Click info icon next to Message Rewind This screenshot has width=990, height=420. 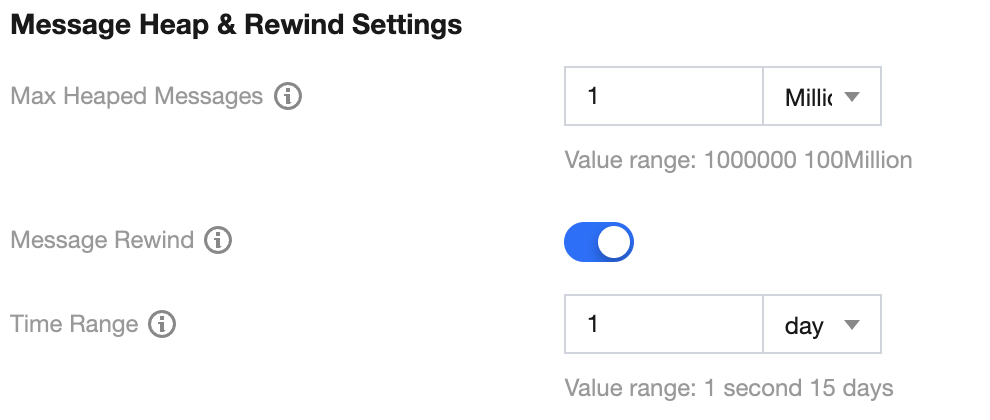pyautogui.click(x=218, y=241)
